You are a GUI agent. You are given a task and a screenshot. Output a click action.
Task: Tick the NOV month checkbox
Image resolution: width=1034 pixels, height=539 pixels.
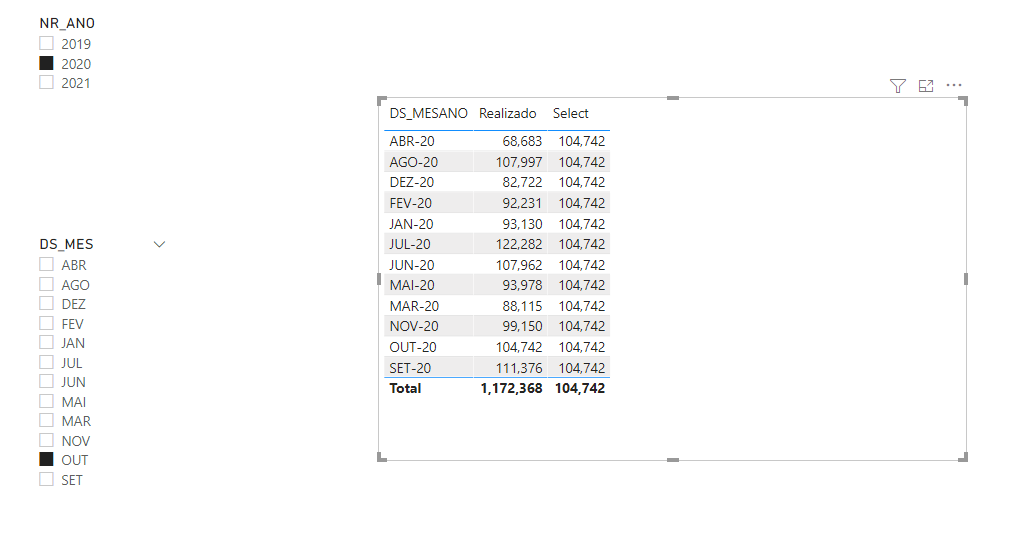click(x=46, y=440)
